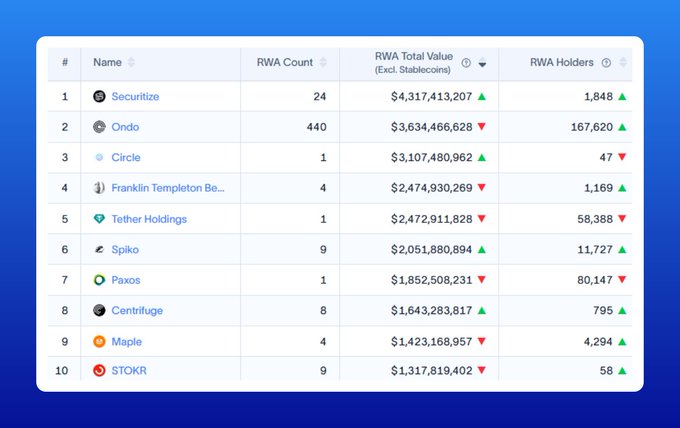680x428 pixels.
Task: Click the holders figure 11,727
Action: (595, 249)
